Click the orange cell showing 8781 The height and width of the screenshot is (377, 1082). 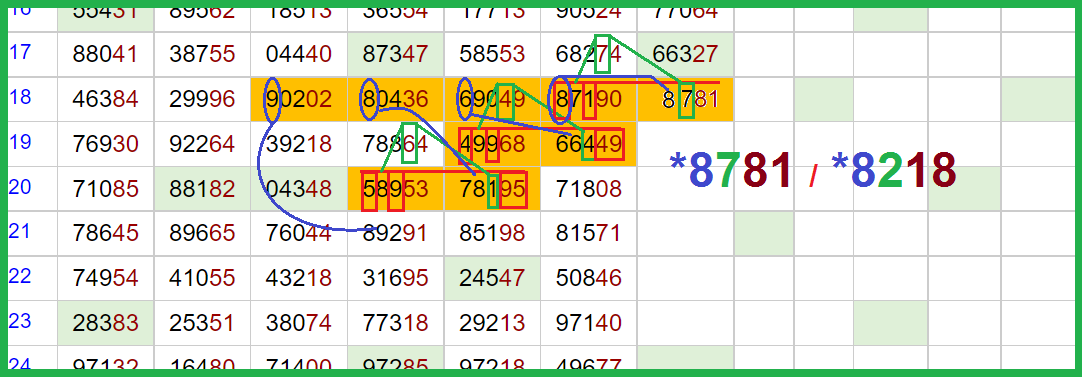coord(685,99)
